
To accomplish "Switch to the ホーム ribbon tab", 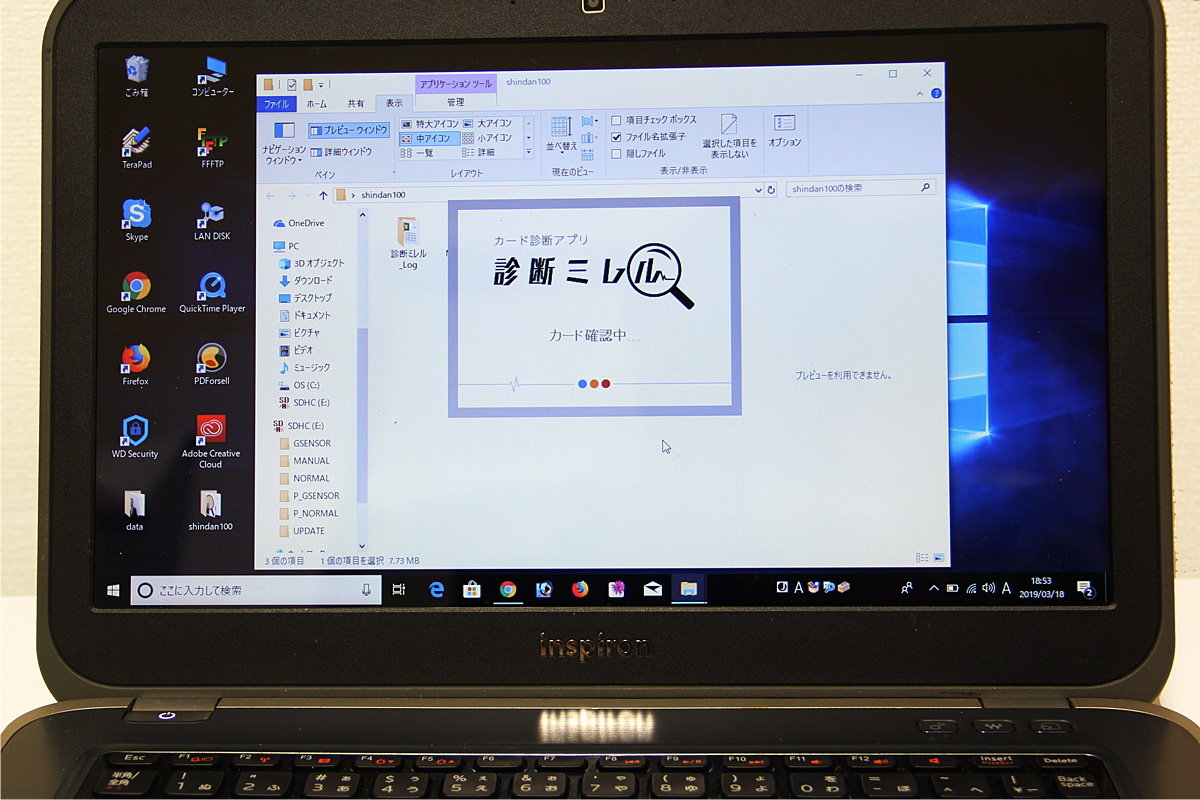I will point(316,104).
